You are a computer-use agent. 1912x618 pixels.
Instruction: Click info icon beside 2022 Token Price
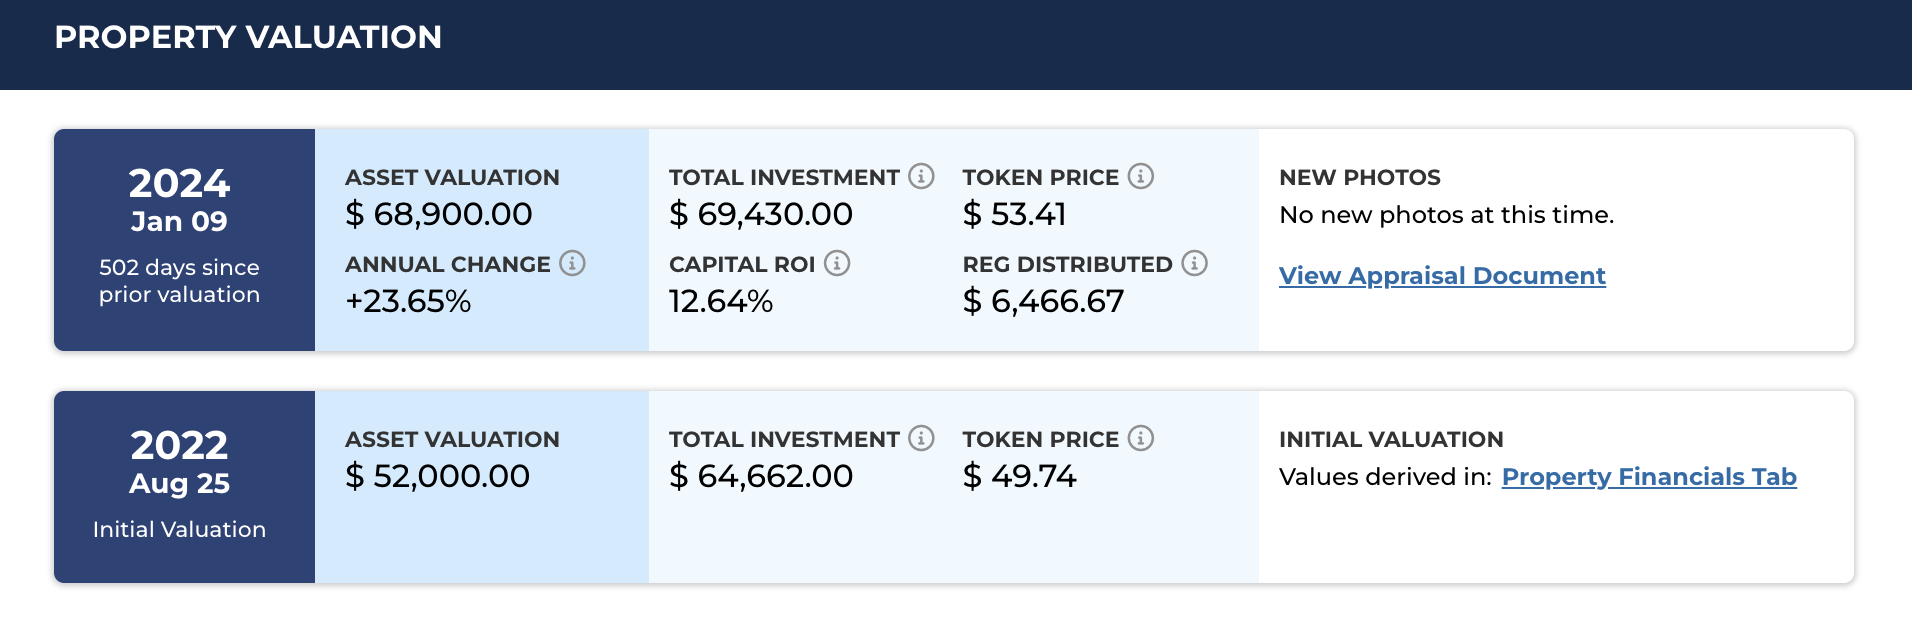[1141, 438]
